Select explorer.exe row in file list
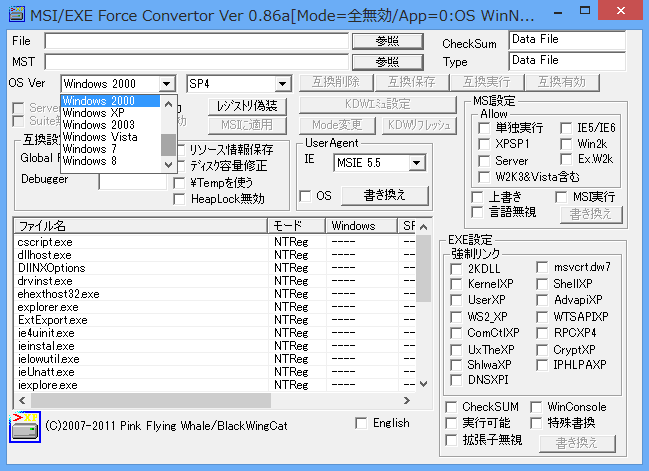This screenshot has height=471, width=649. (x=215, y=307)
